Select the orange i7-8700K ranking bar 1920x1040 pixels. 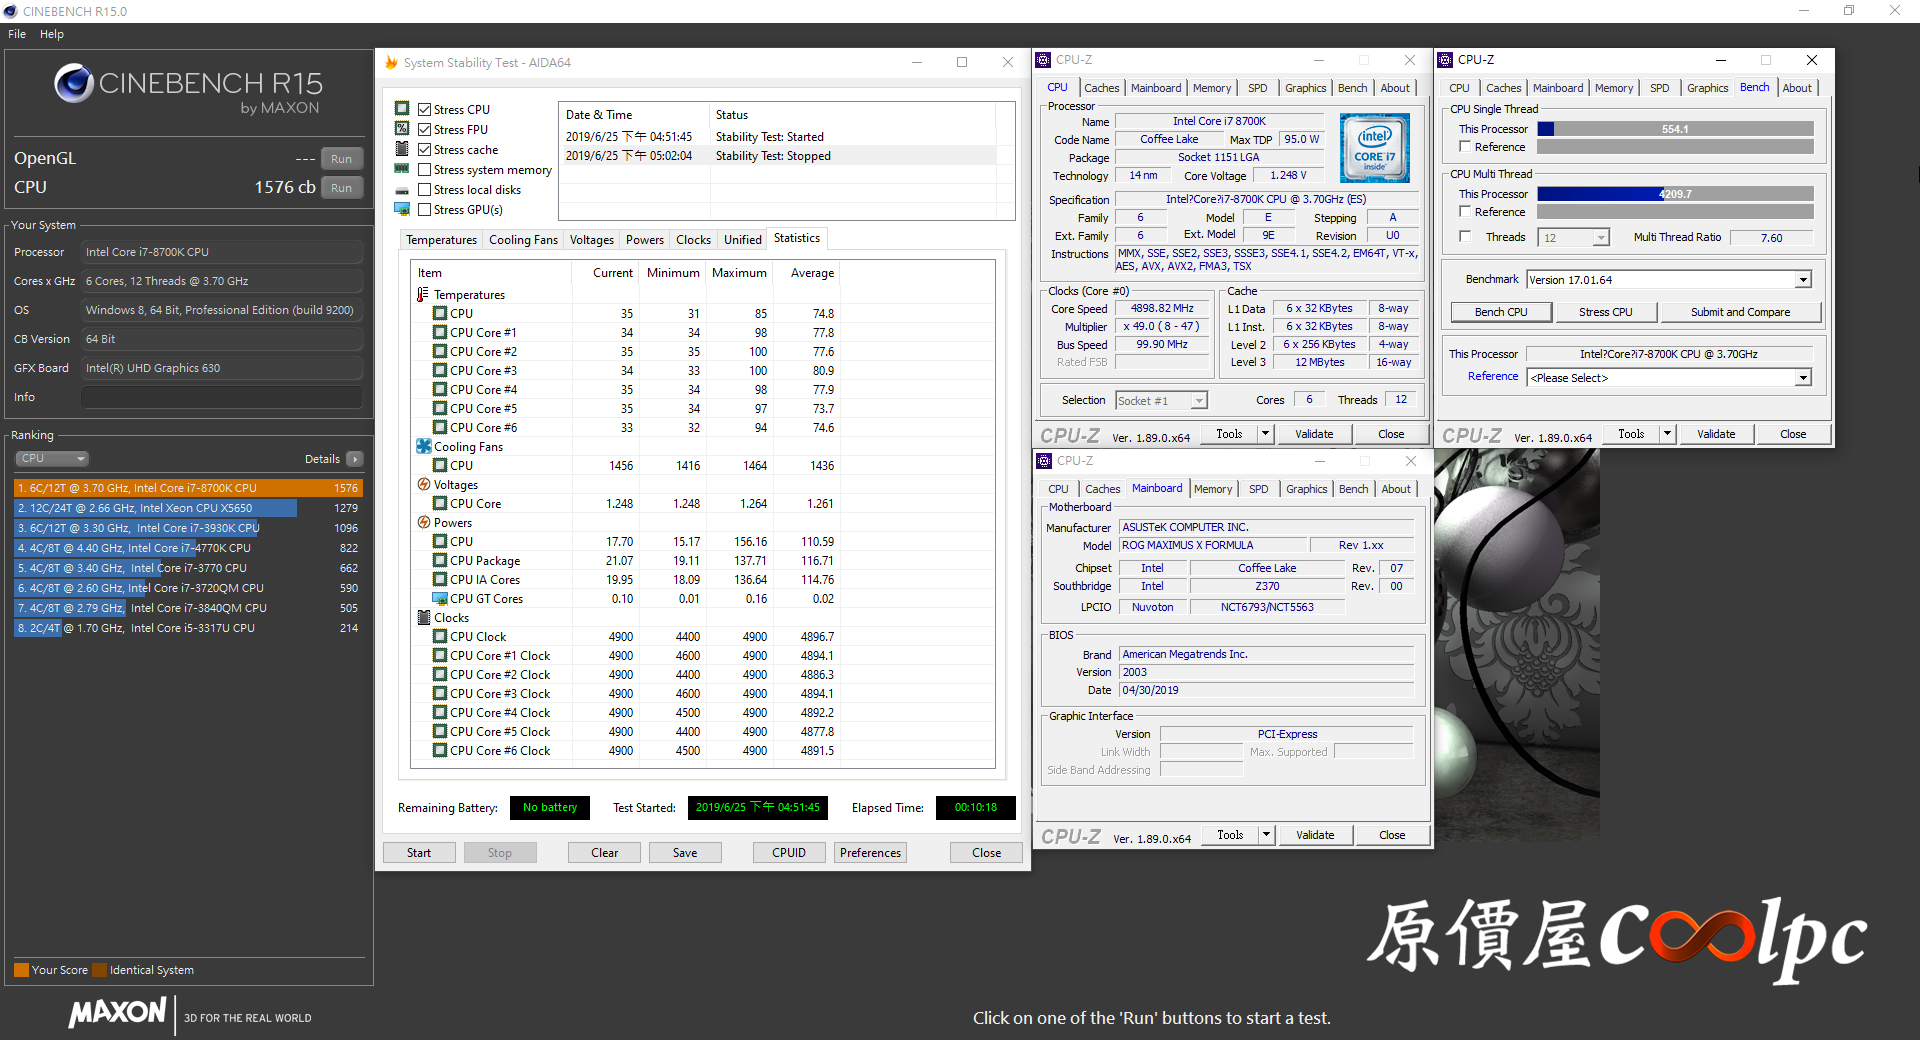(x=188, y=488)
